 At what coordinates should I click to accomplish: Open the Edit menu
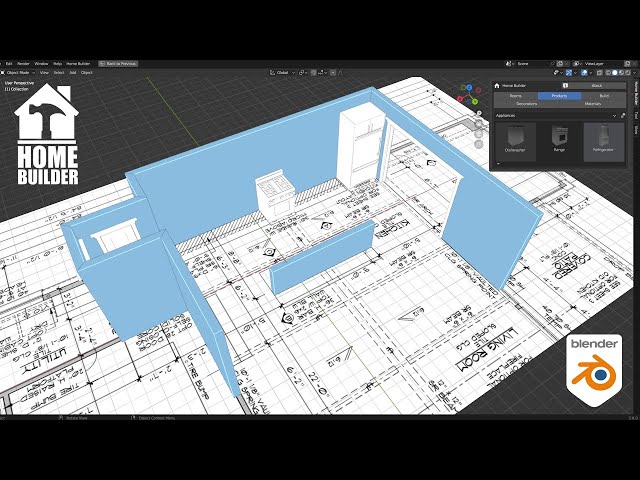click(9, 64)
